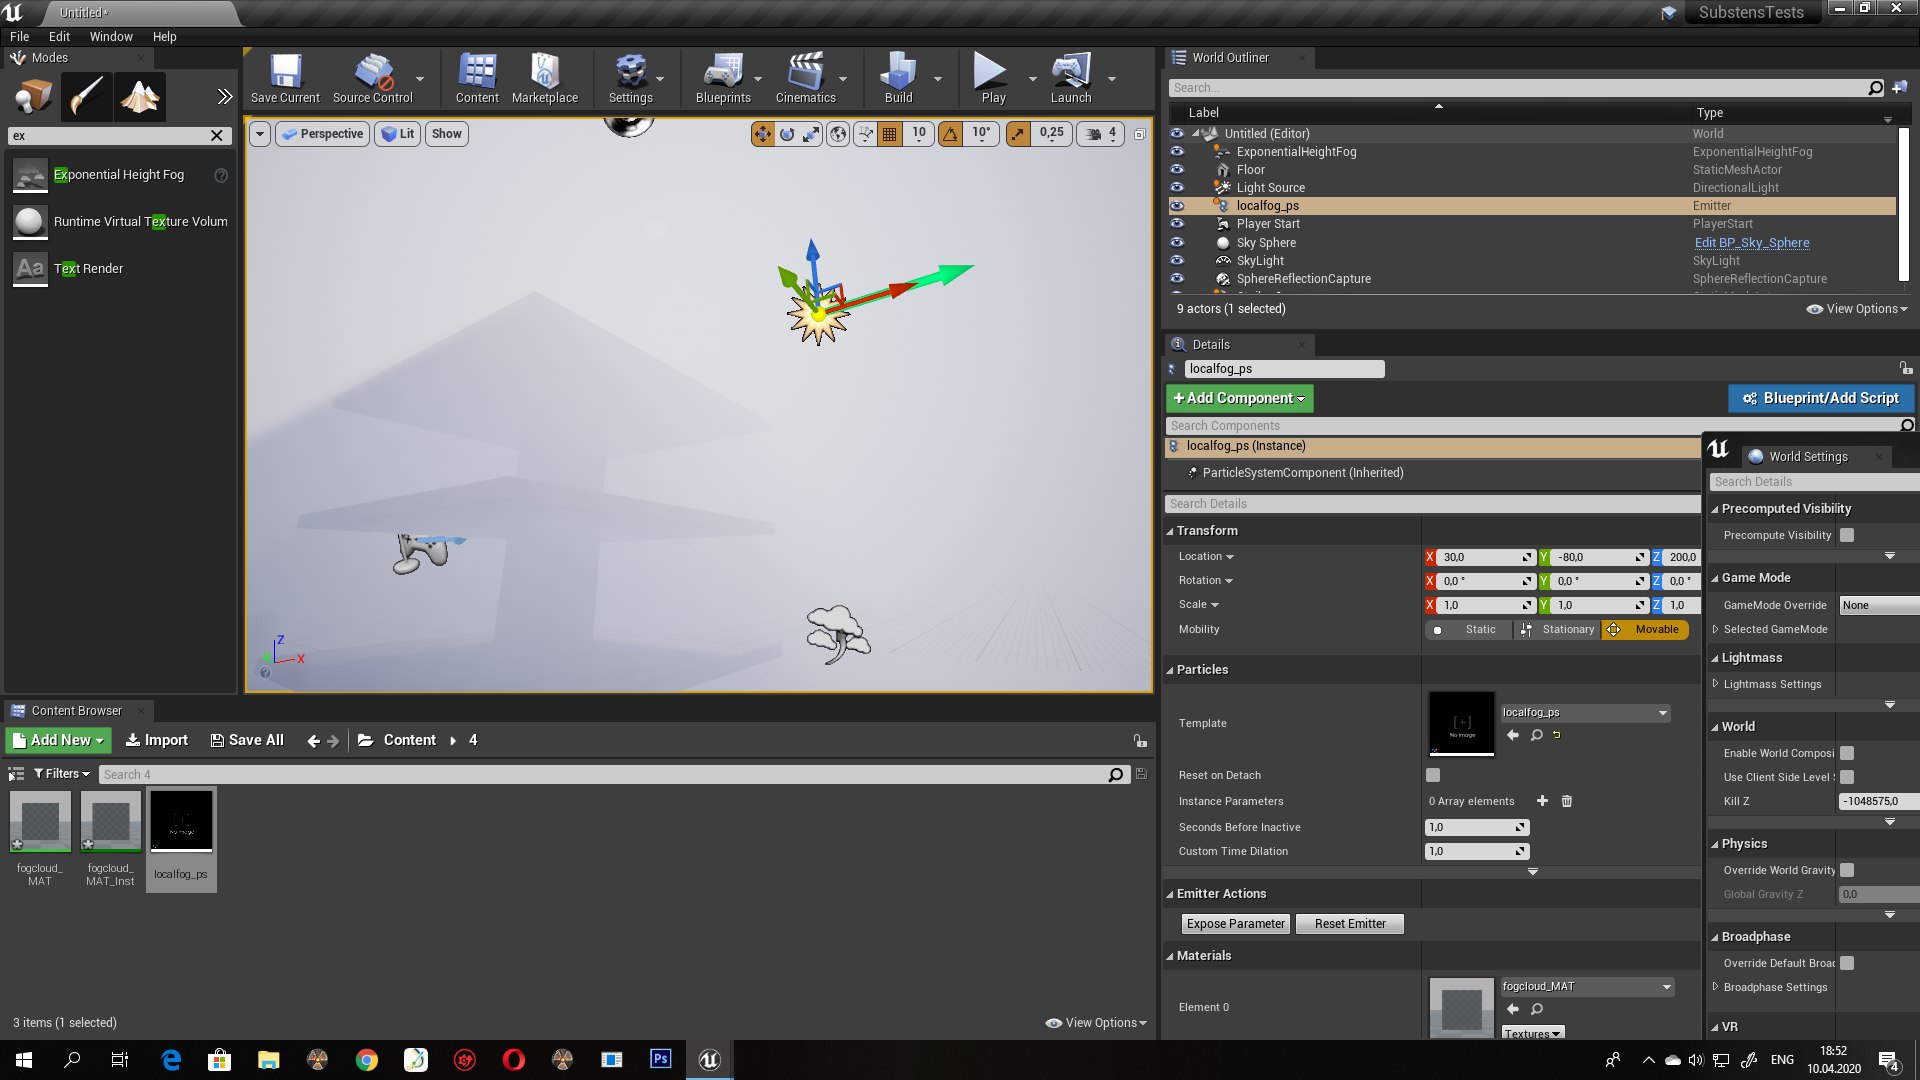The image size is (1920, 1080).
Task: Open Perspective view mode dropdown
Action: 322,133
